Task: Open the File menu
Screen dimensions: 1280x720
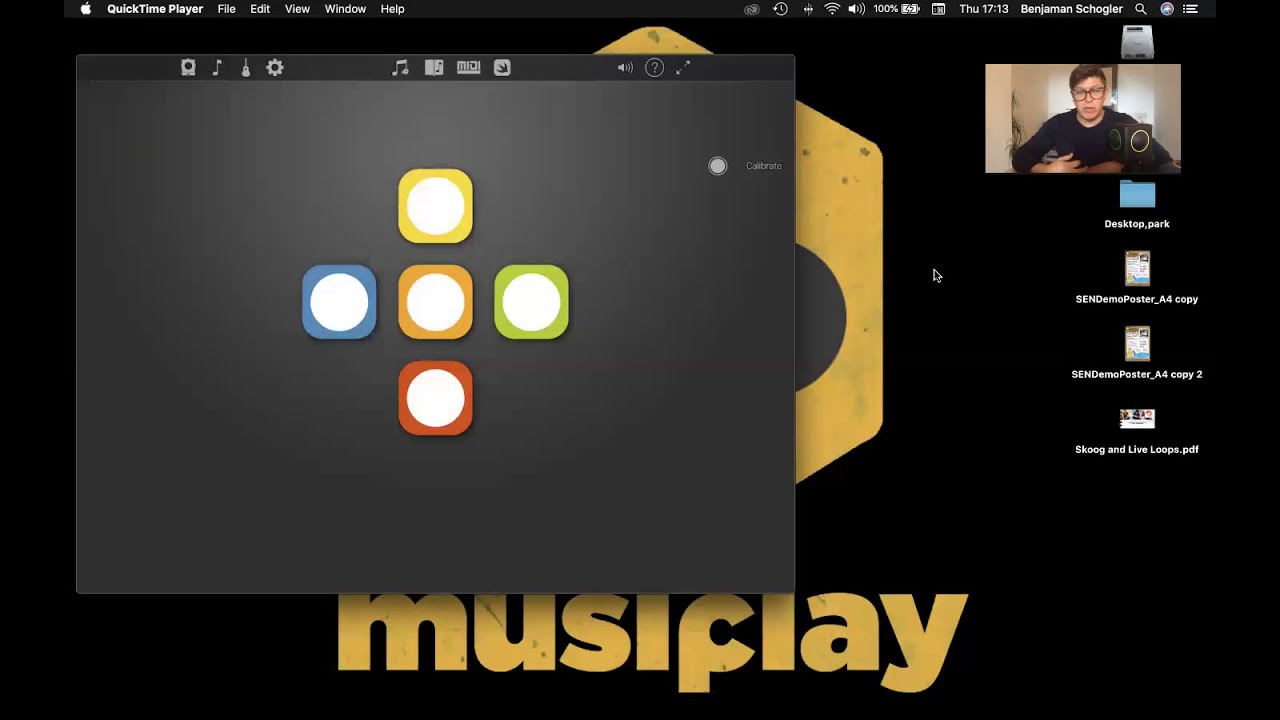Action: tap(227, 9)
